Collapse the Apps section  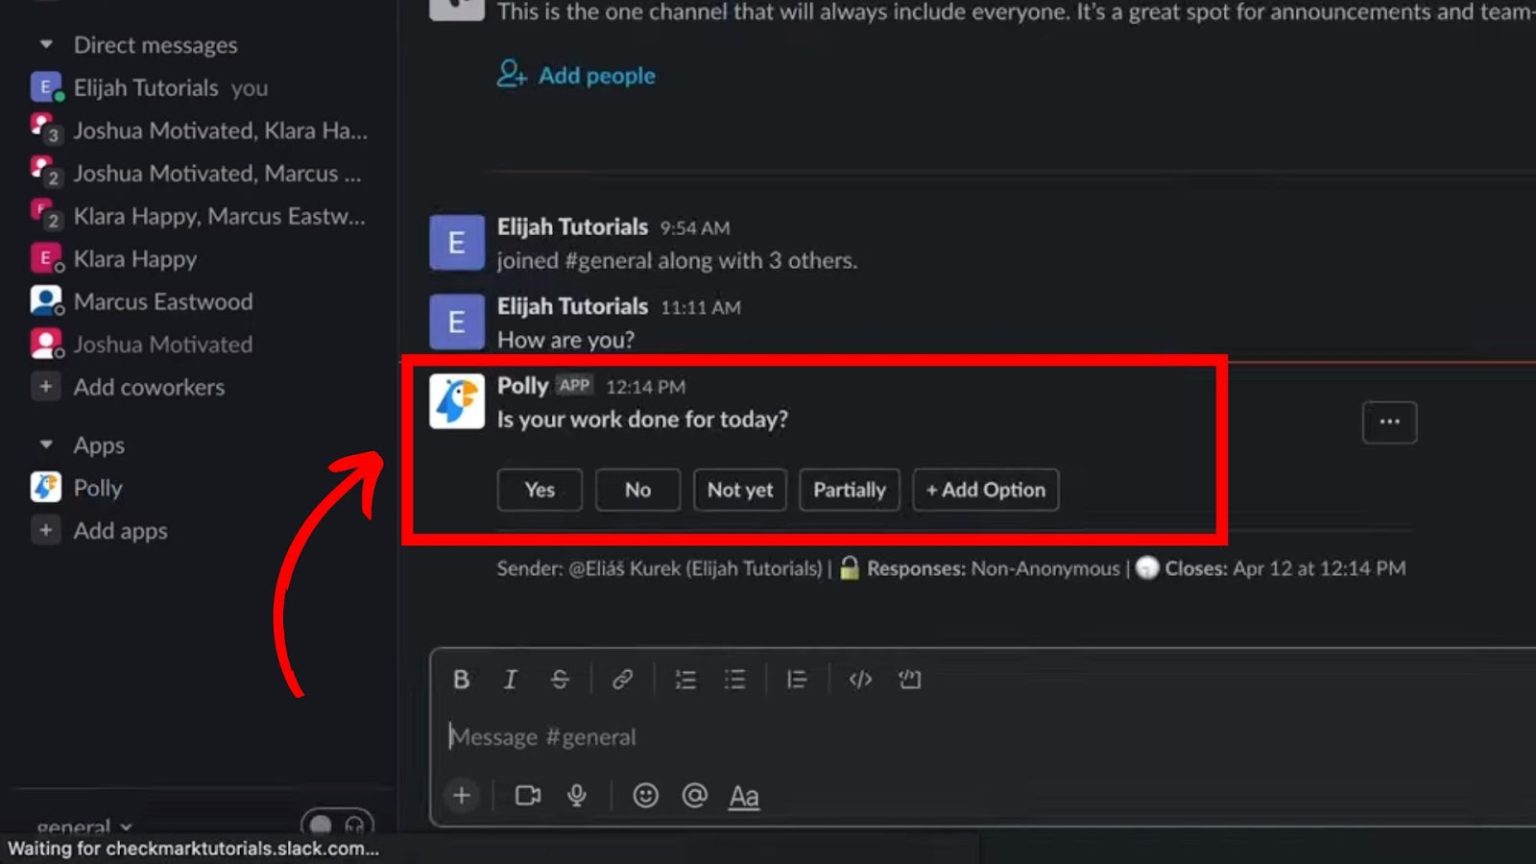[x=45, y=444]
